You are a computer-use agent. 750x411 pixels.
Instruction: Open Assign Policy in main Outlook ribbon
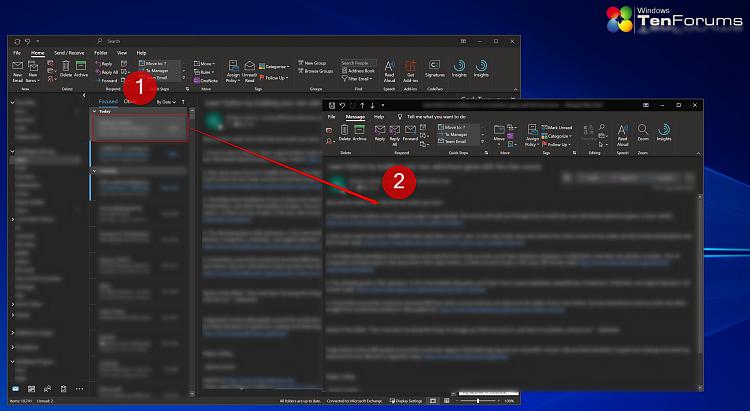233,71
